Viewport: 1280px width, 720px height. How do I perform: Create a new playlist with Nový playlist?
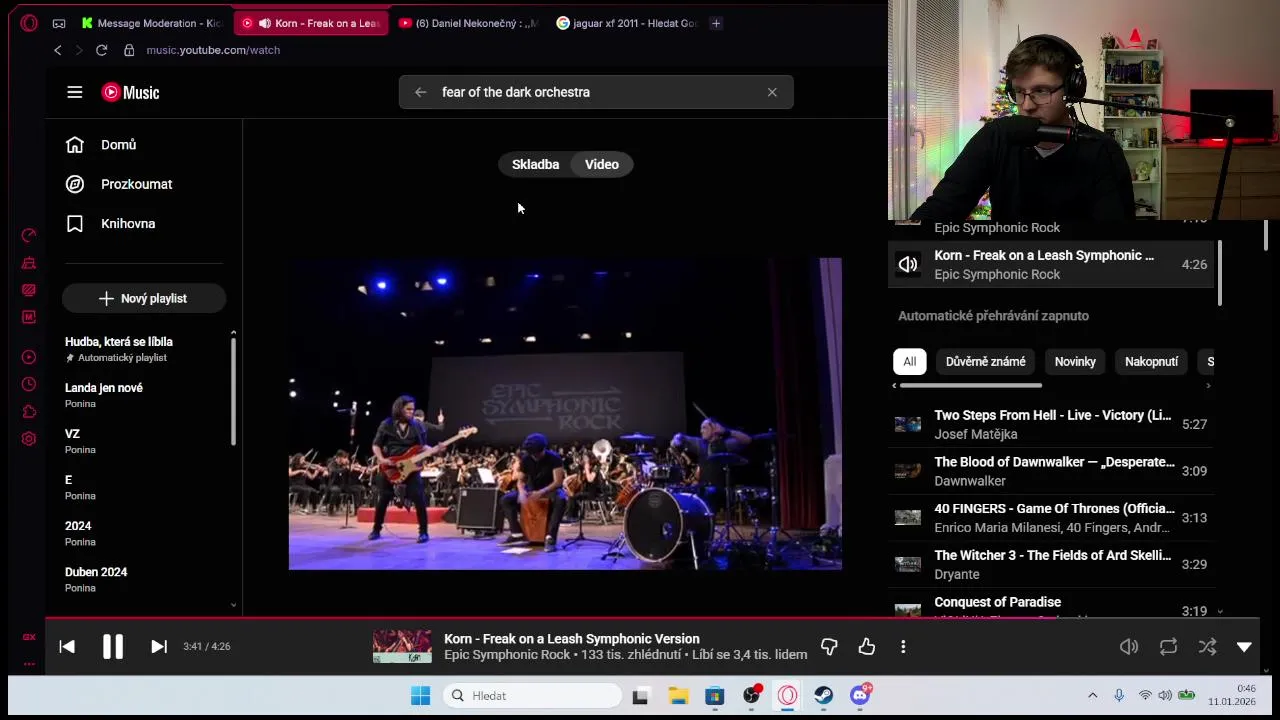144,298
